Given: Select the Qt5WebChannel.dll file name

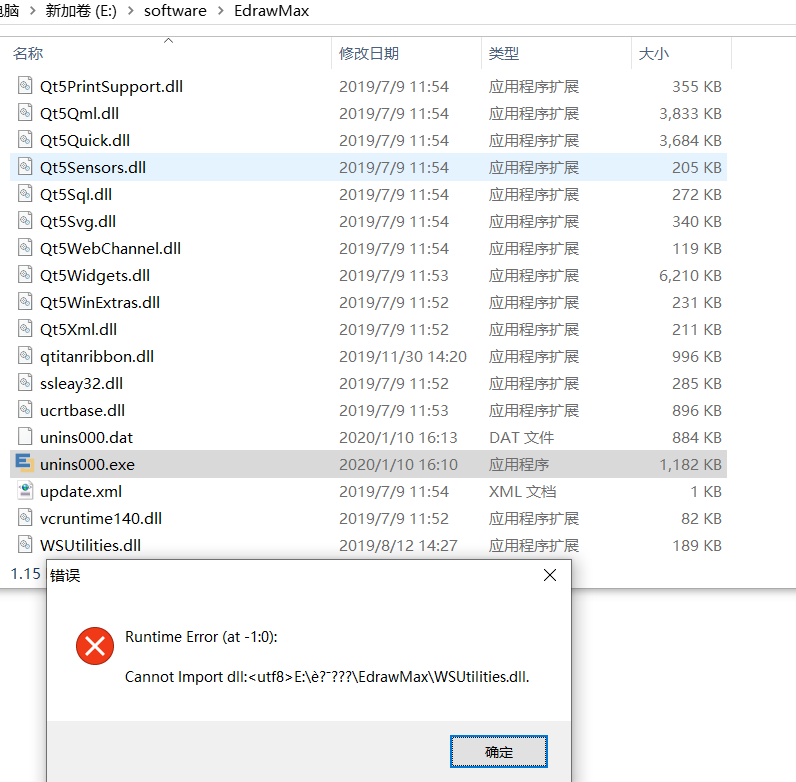Looking at the screenshot, I should [x=110, y=248].
